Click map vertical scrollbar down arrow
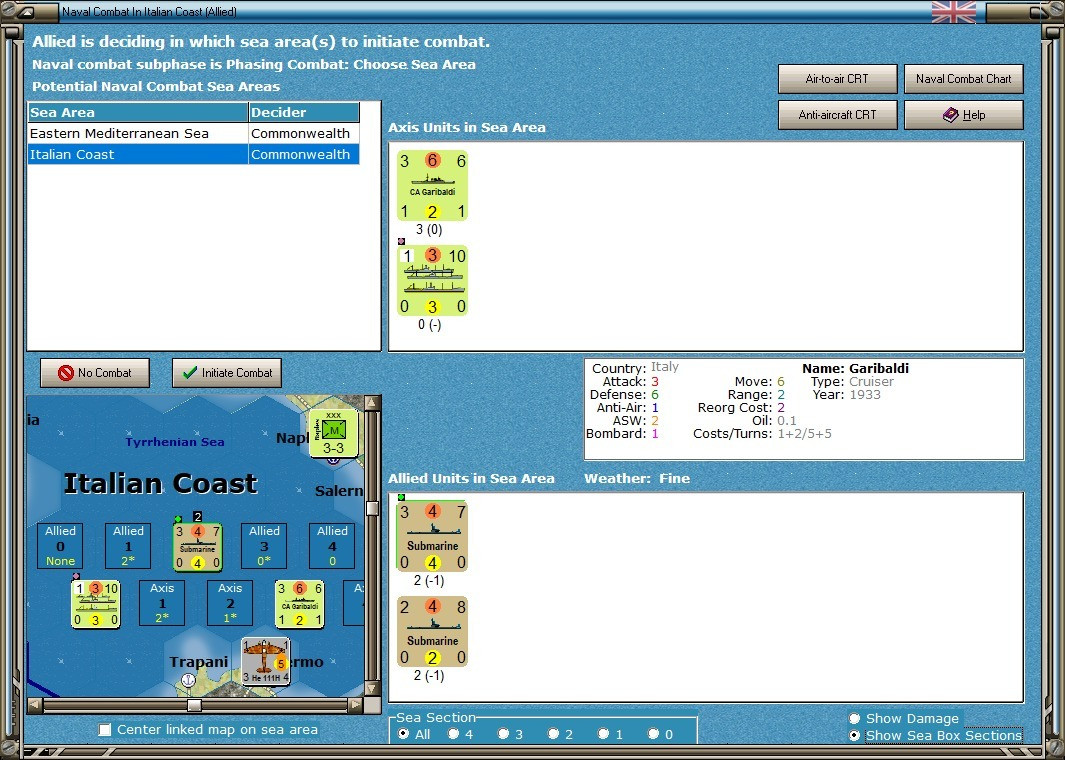 pyautogui.click(x=372, y=688)
